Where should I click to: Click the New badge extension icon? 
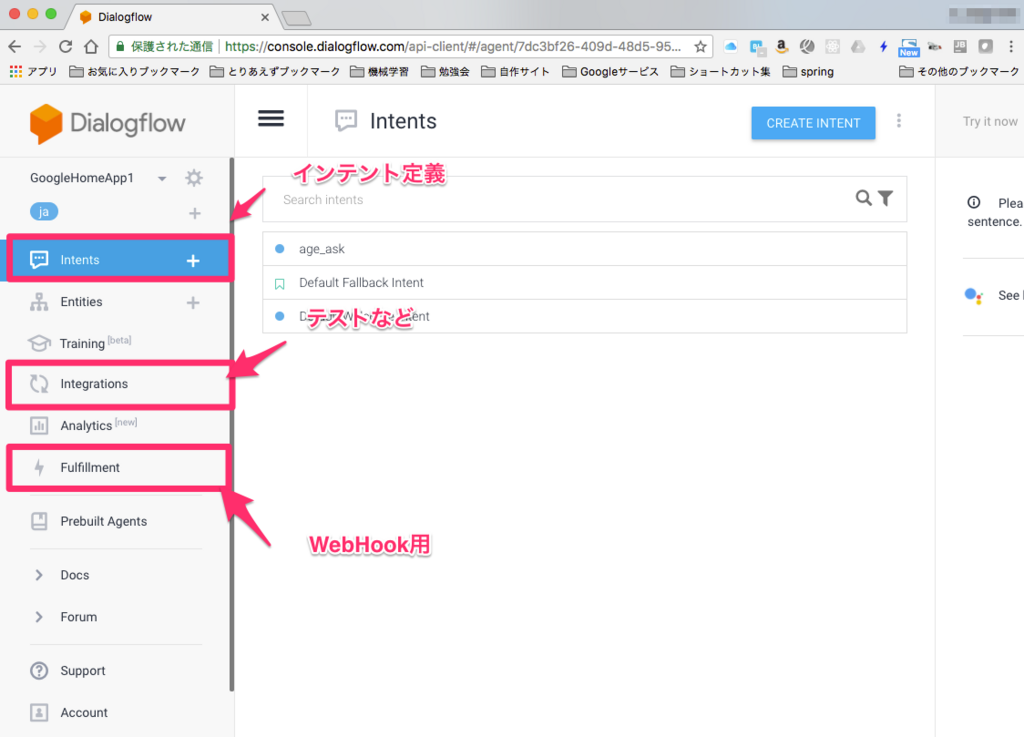click(908, 47)
